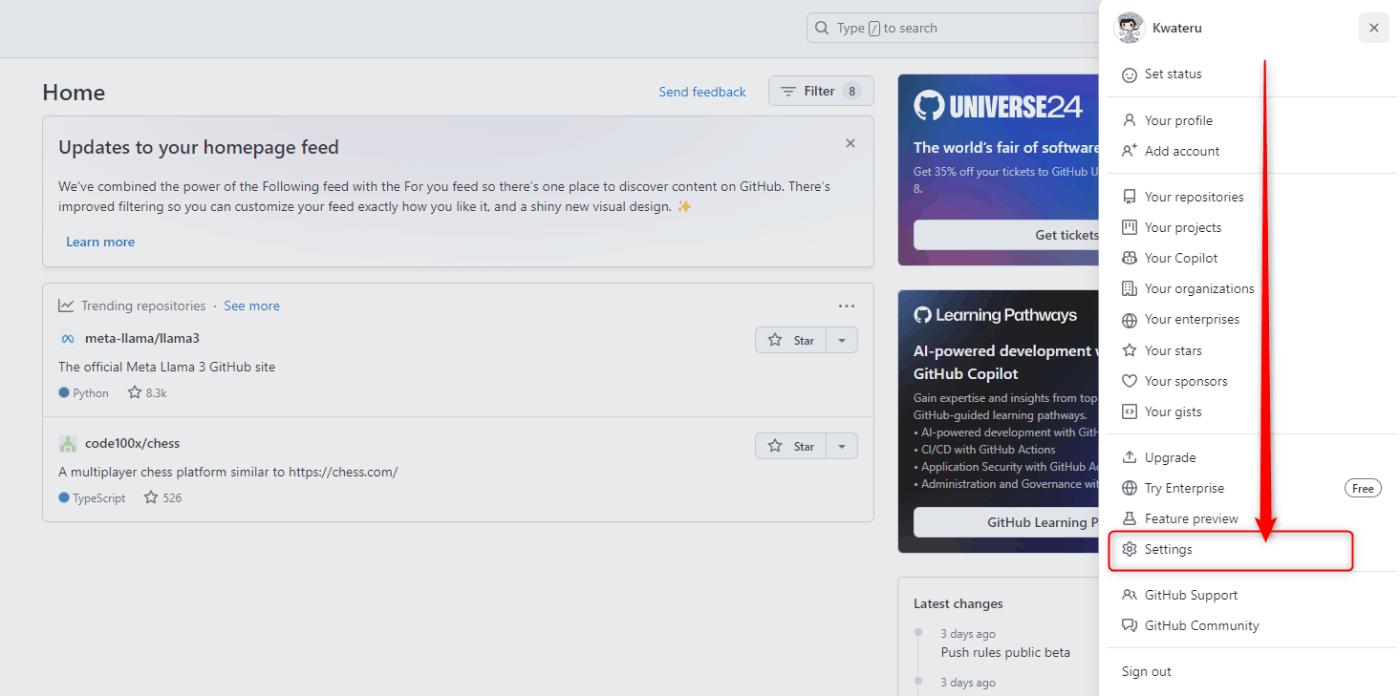Viewport: 1400px width, 696px height.
Task: Open the meta-llama/llama3 repository link
Action: [142, 338]
